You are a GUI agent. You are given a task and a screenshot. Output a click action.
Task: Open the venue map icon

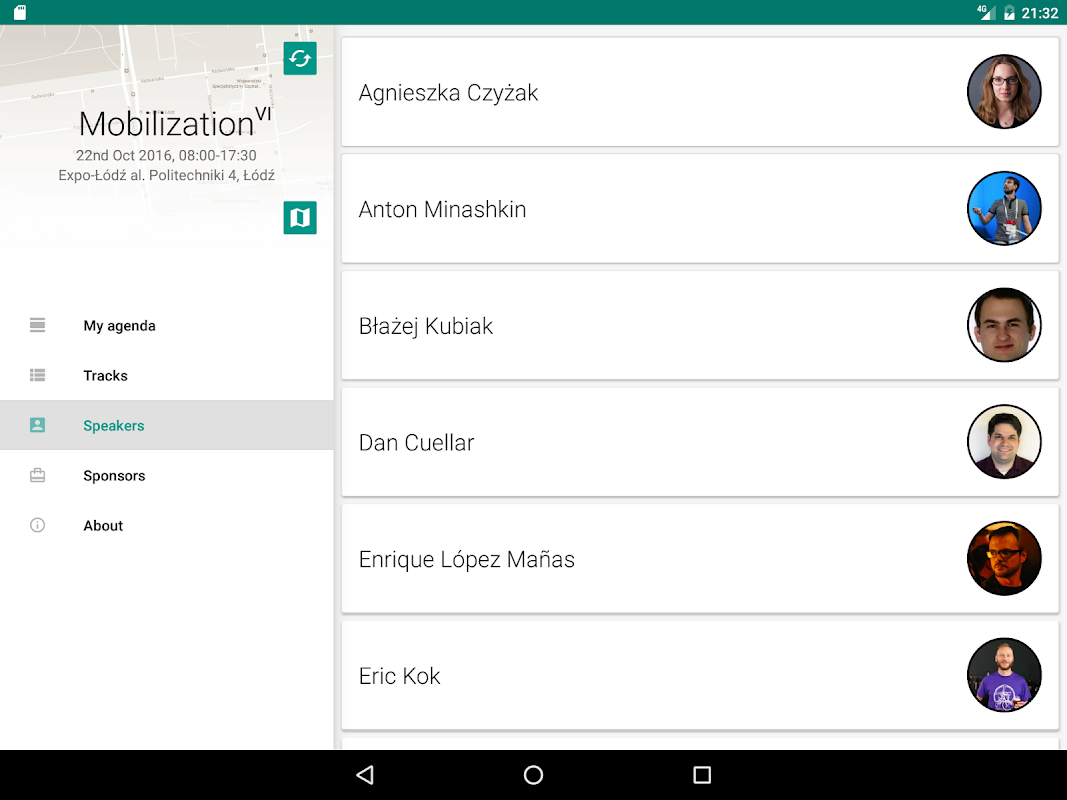[x=300, y=217]
